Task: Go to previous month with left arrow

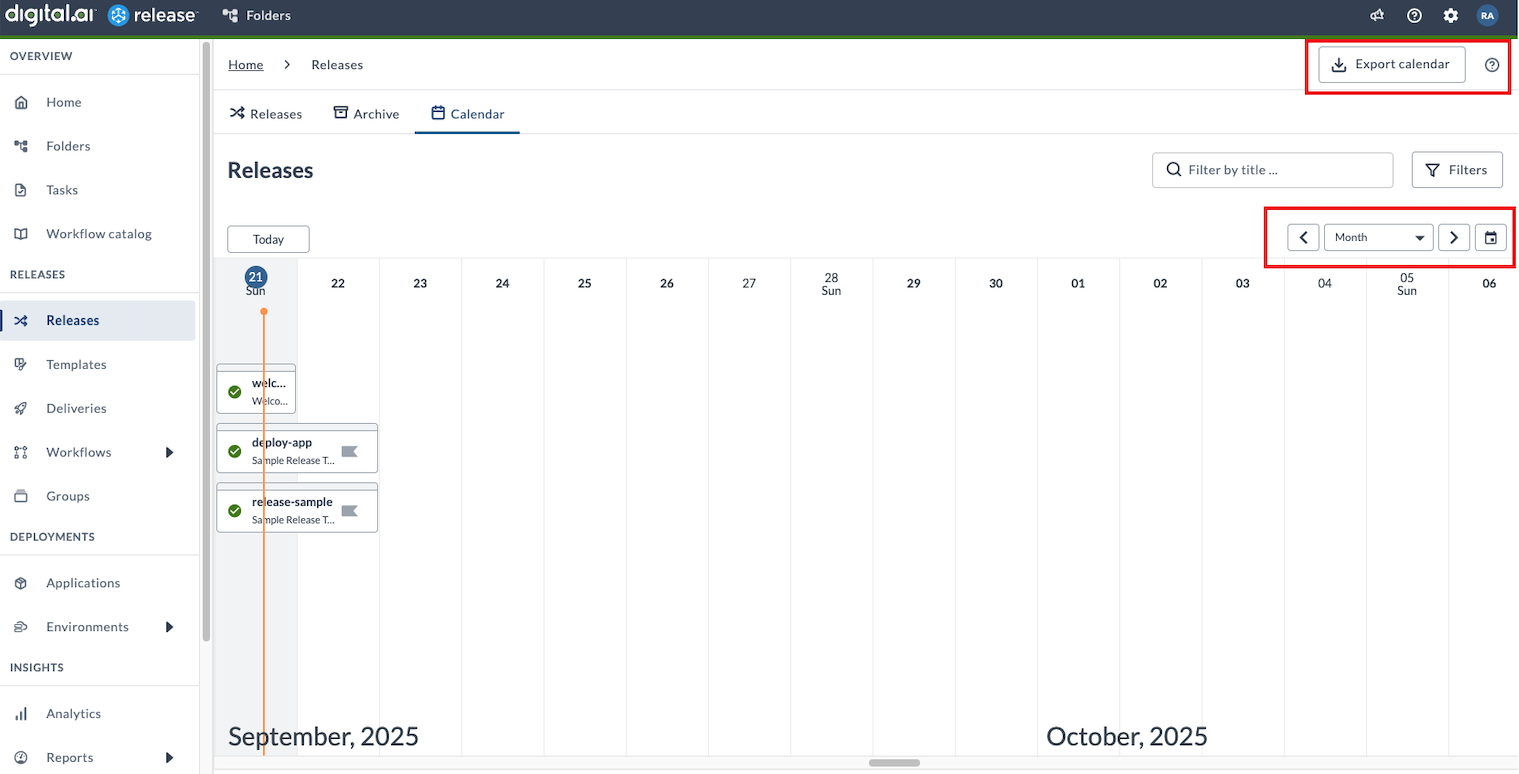Action: (1303, 238)
